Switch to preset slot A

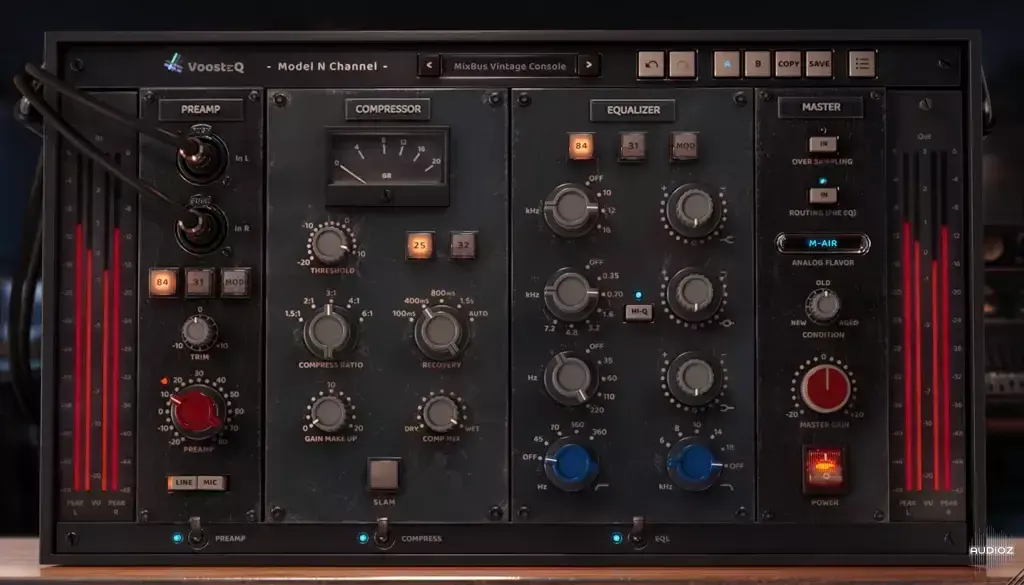pos(726,64)
